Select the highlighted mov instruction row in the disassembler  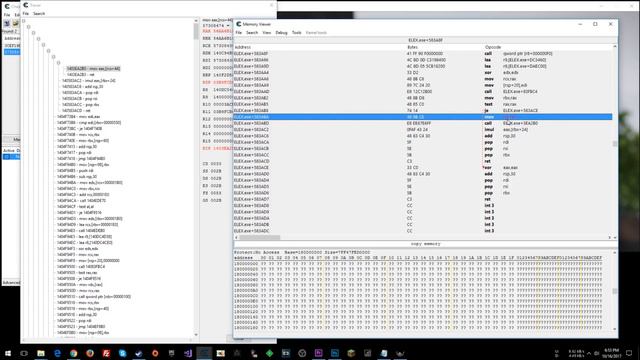click(422, 117)
